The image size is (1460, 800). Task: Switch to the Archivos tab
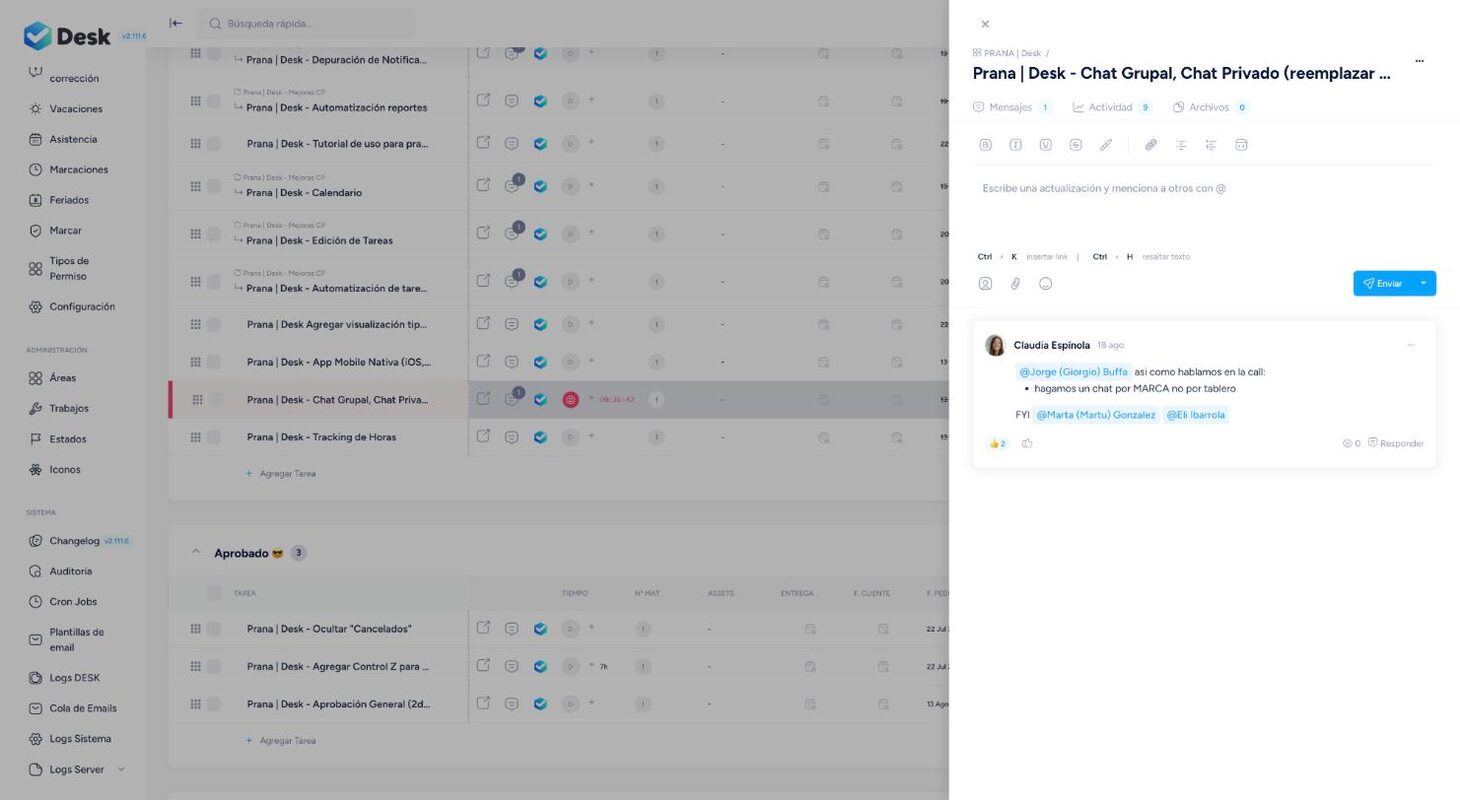(x=1210, y=107)
